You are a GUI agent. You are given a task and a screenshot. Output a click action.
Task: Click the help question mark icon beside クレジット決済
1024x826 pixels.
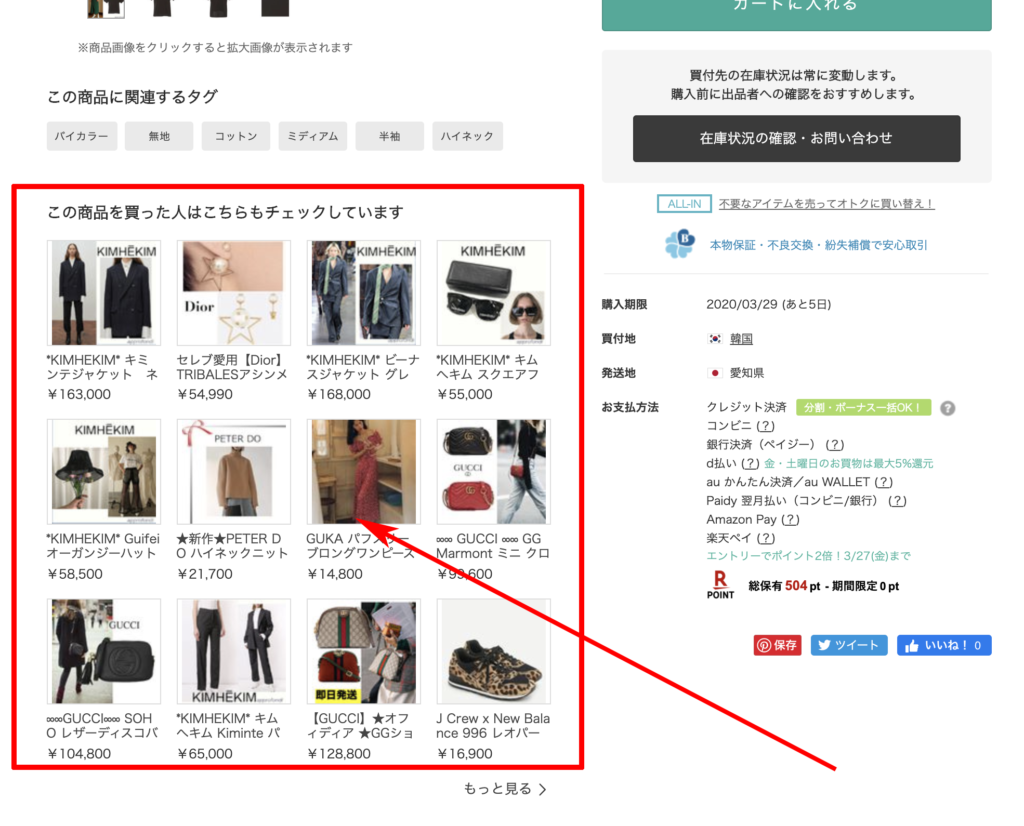pyautogui.click(x=947, y=408)
